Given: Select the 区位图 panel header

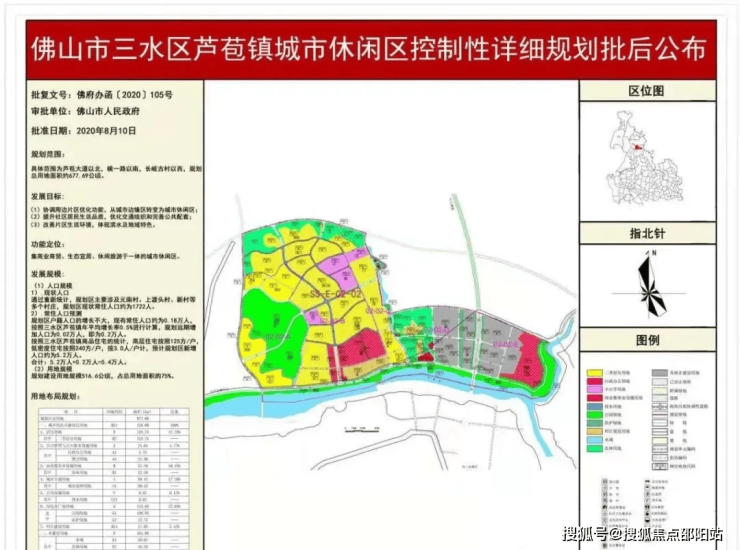Looking at the screenshot, I should (645, 91).
